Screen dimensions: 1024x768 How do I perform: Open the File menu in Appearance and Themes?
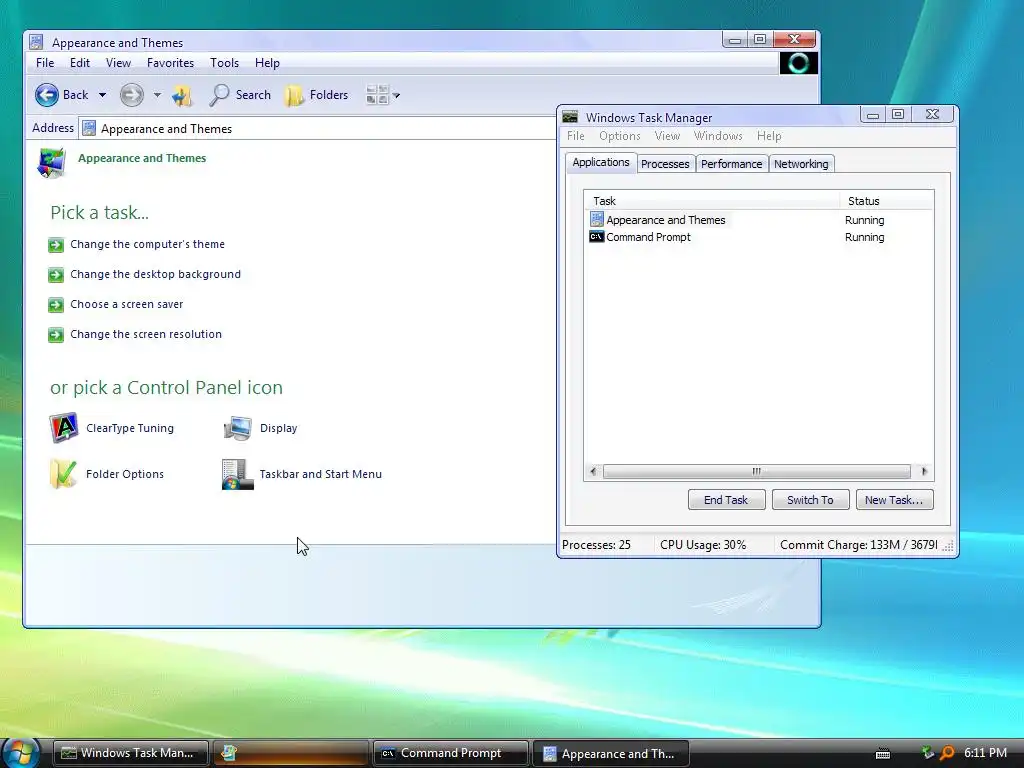click(x=45, y=63)
